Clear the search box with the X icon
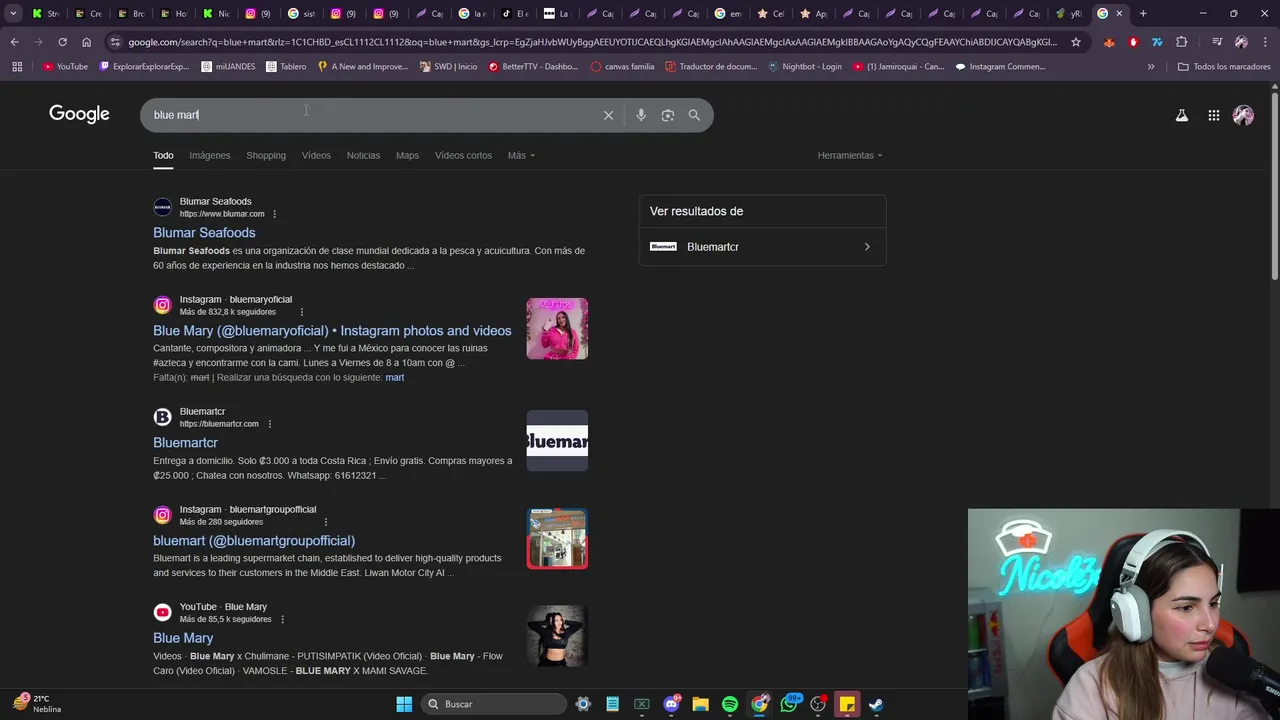The height and width of the screenshot is (720, 1280). coord(608,115)
